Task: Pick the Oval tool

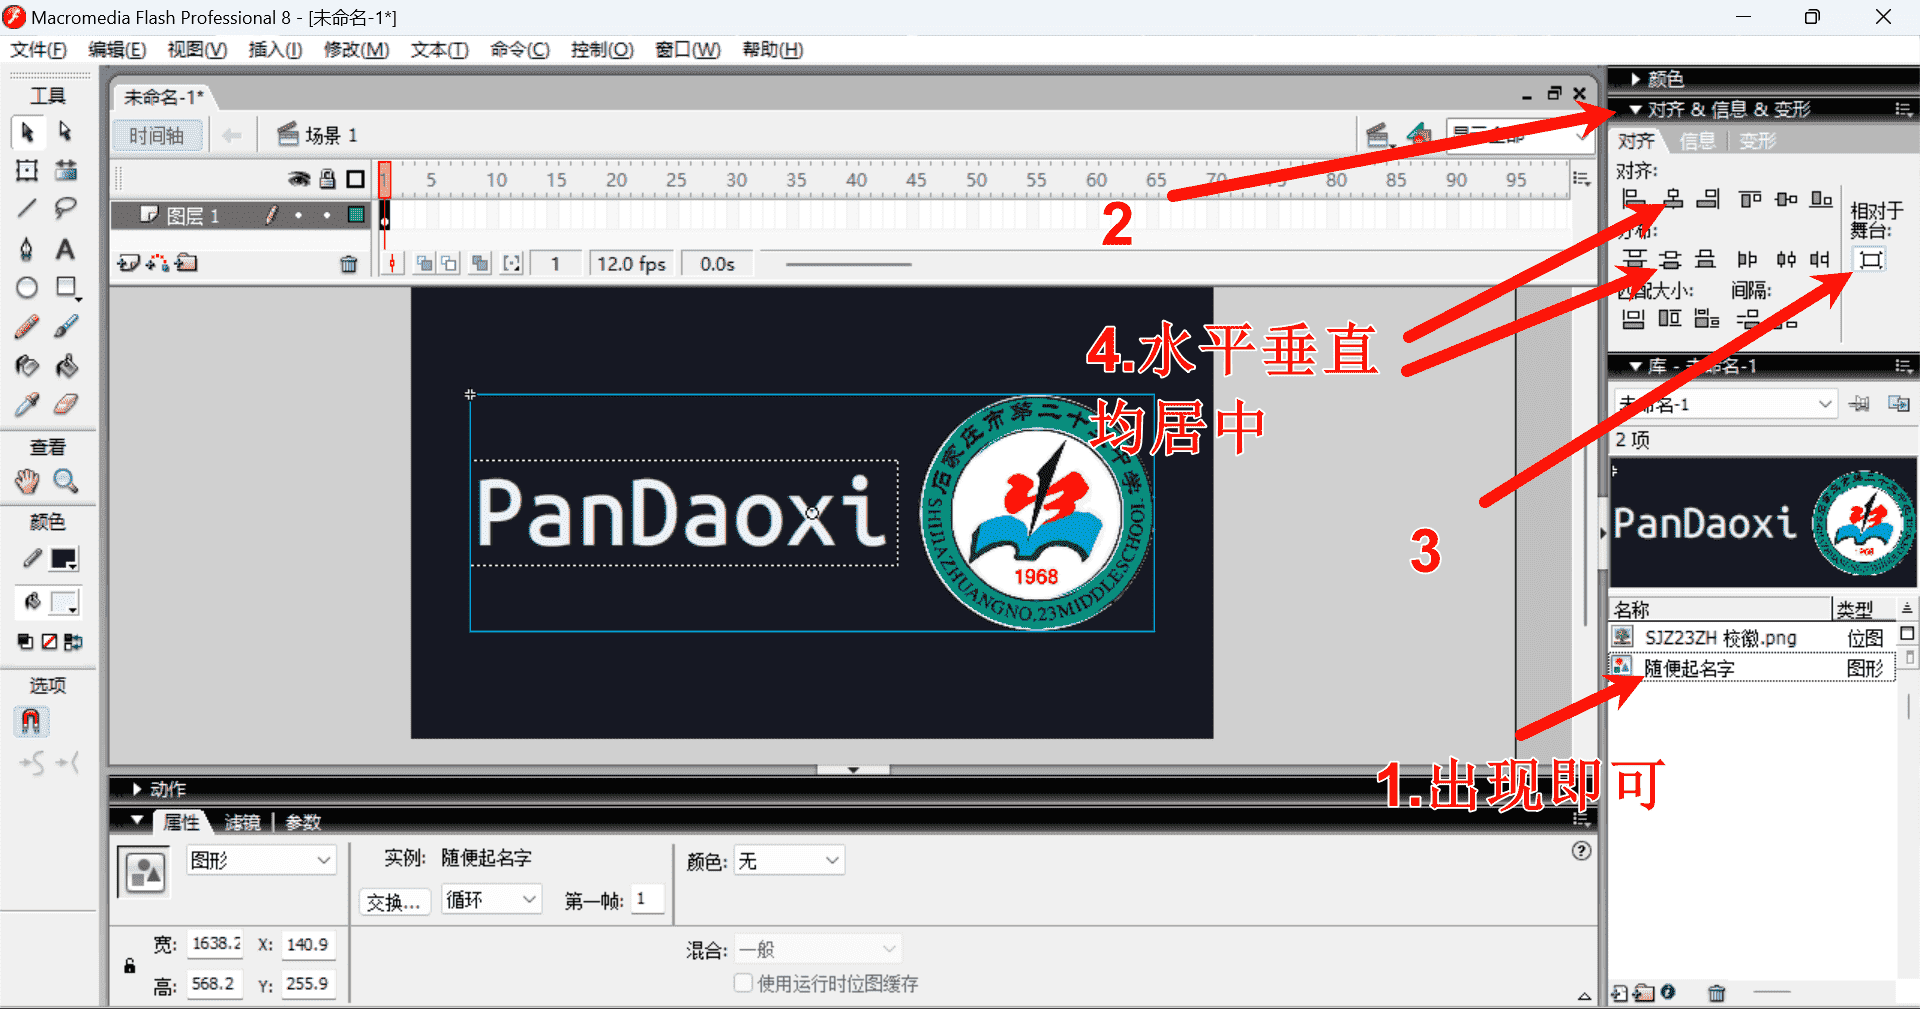Action: [27, 288]
